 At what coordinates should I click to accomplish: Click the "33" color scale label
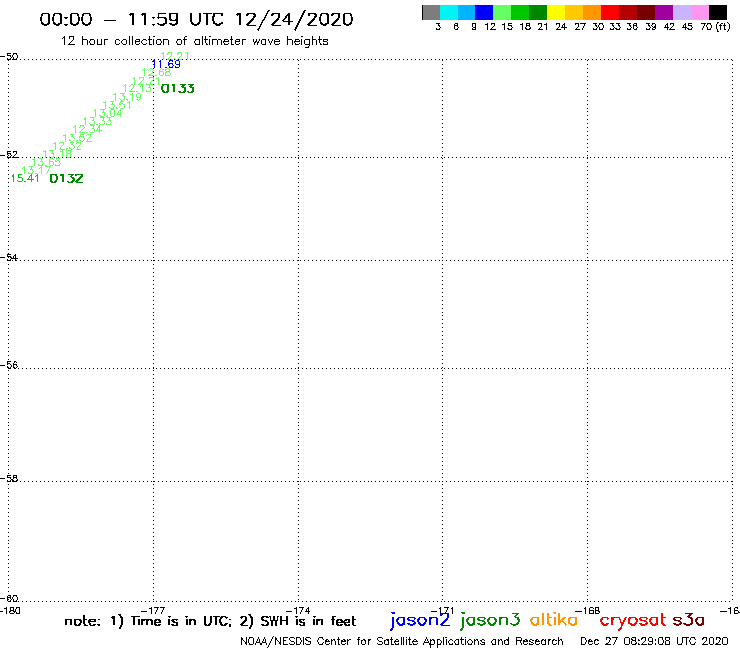615,26
